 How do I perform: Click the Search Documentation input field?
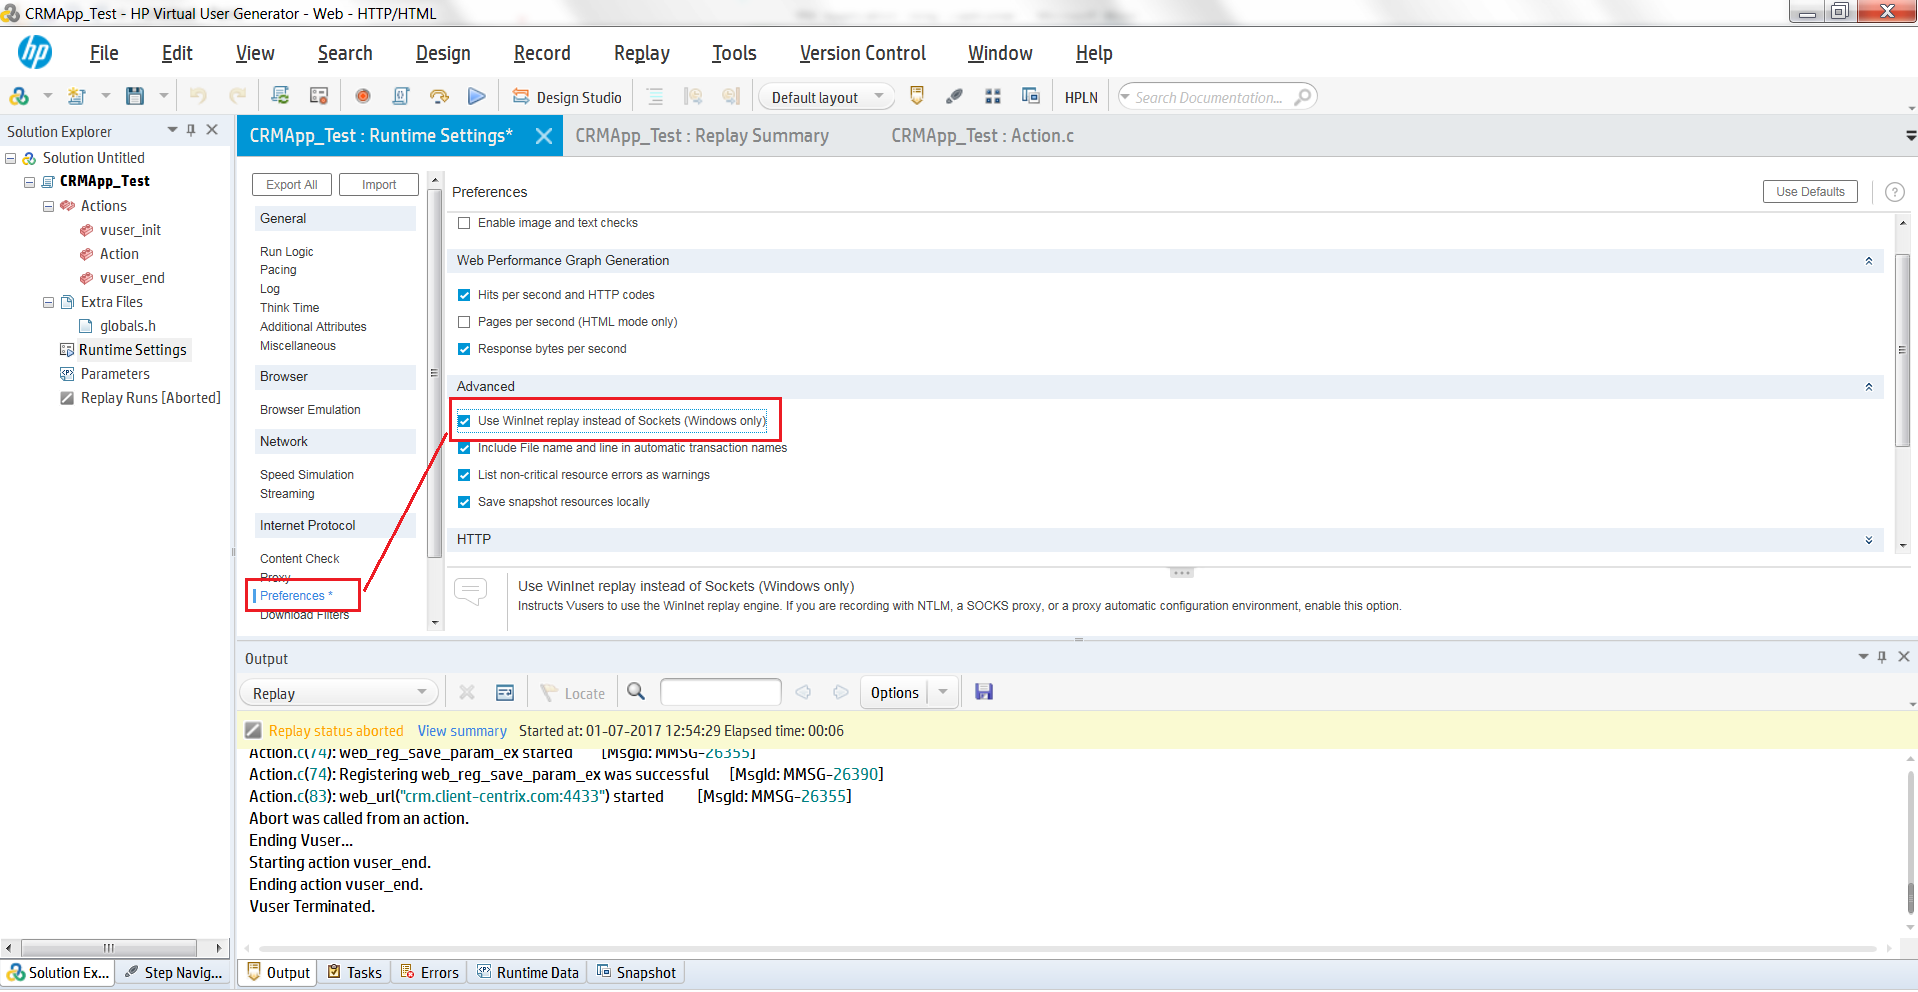click(x=1209, y=97)
